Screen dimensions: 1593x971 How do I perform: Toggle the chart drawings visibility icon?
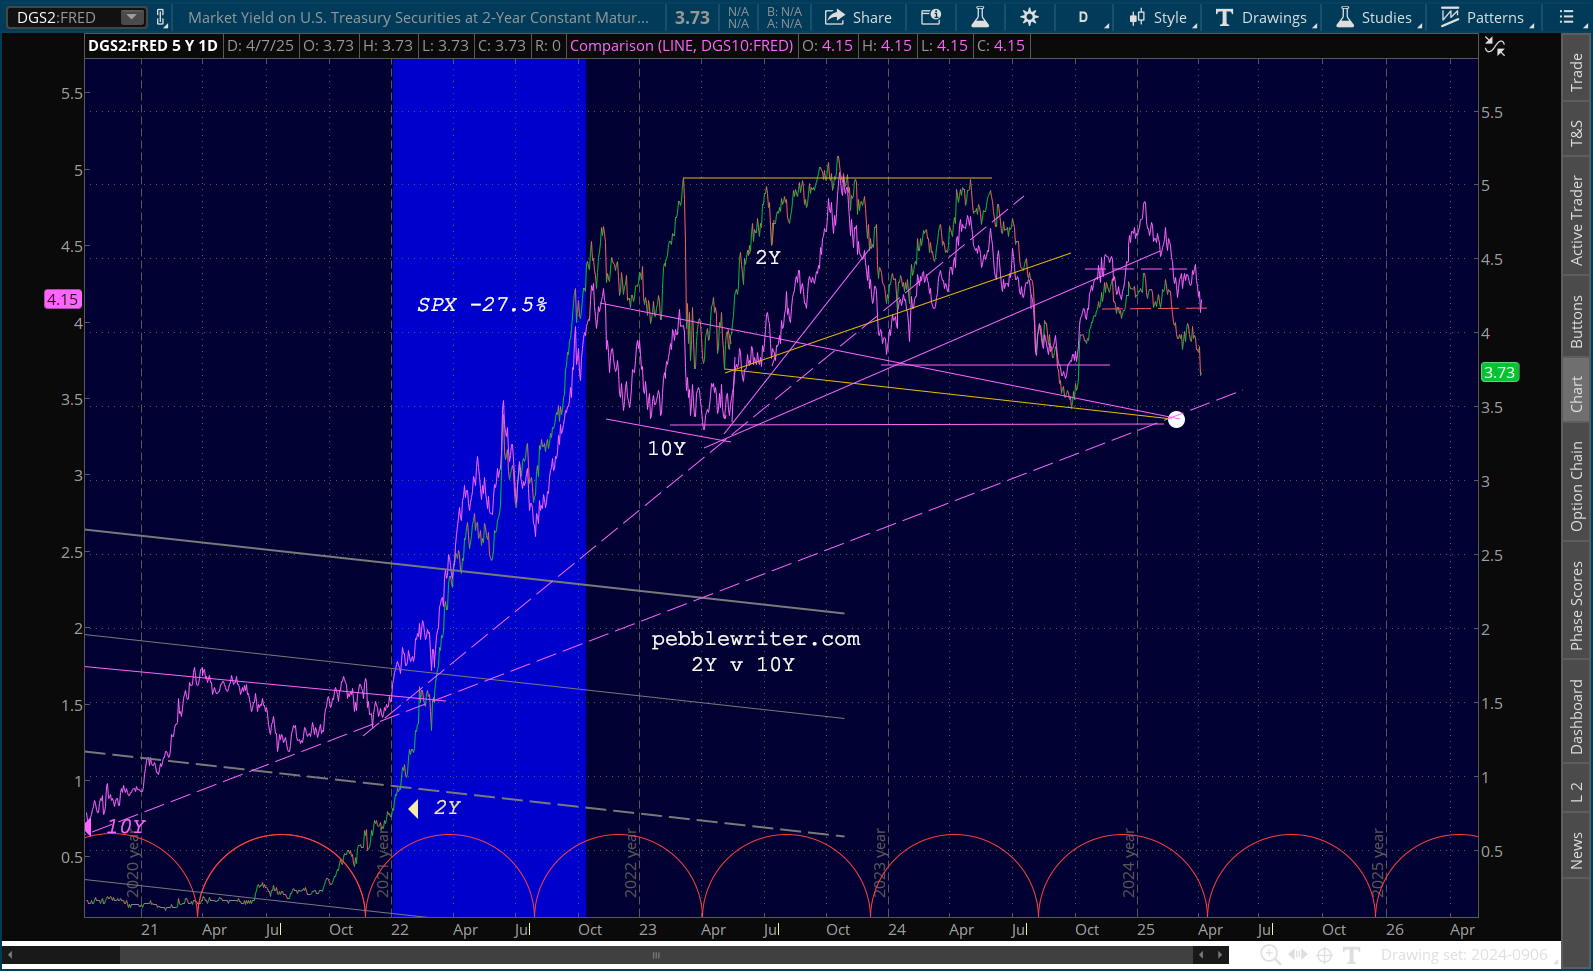click(1495, 46)
